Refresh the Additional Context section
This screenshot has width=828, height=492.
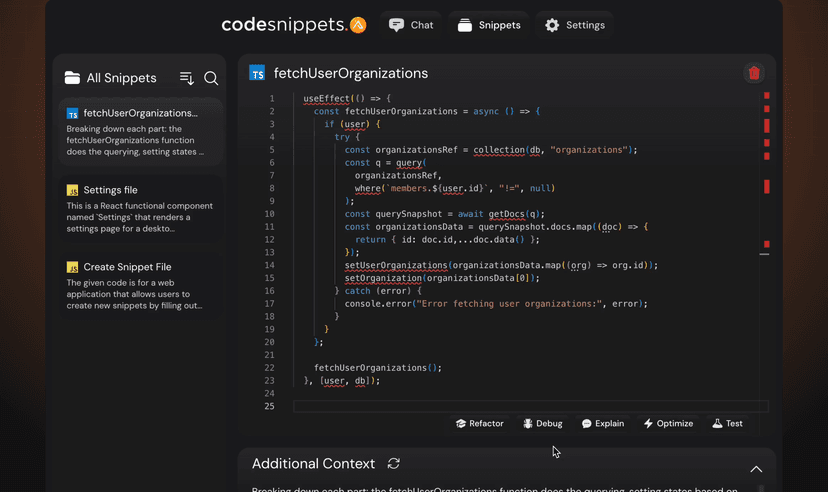click(x=393, y=463)
